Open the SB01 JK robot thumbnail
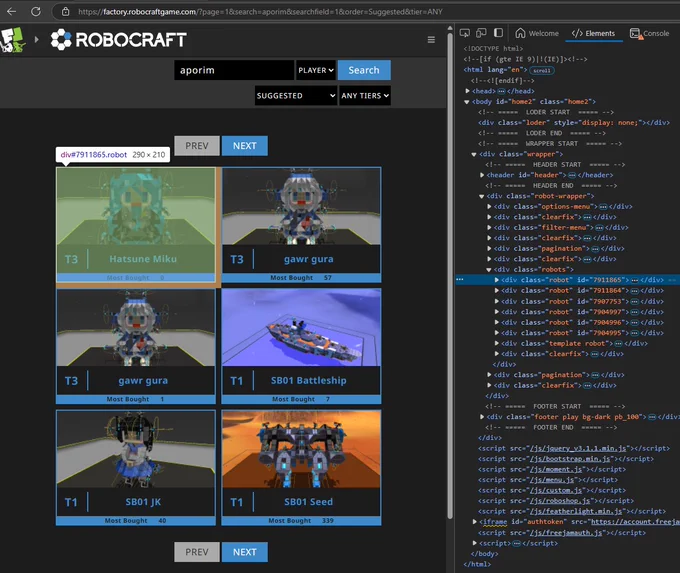 pyautogui.click(x=136, y=449)
